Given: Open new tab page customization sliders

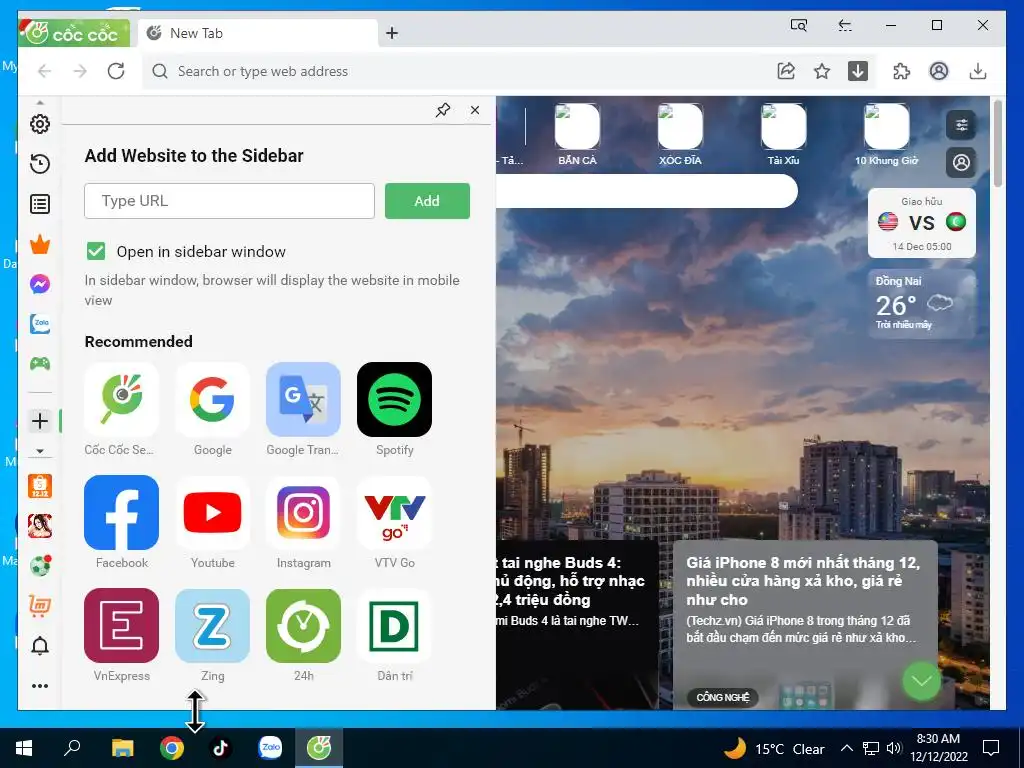Looking at the screenshot, I should (x=961, y=125).
